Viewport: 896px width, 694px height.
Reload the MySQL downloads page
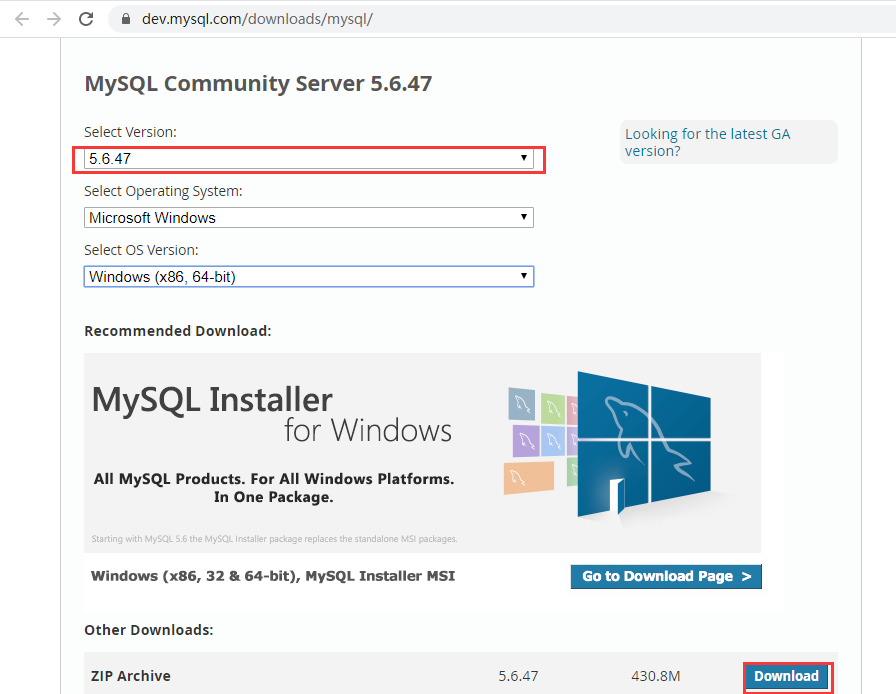click(x=86, y=19)
